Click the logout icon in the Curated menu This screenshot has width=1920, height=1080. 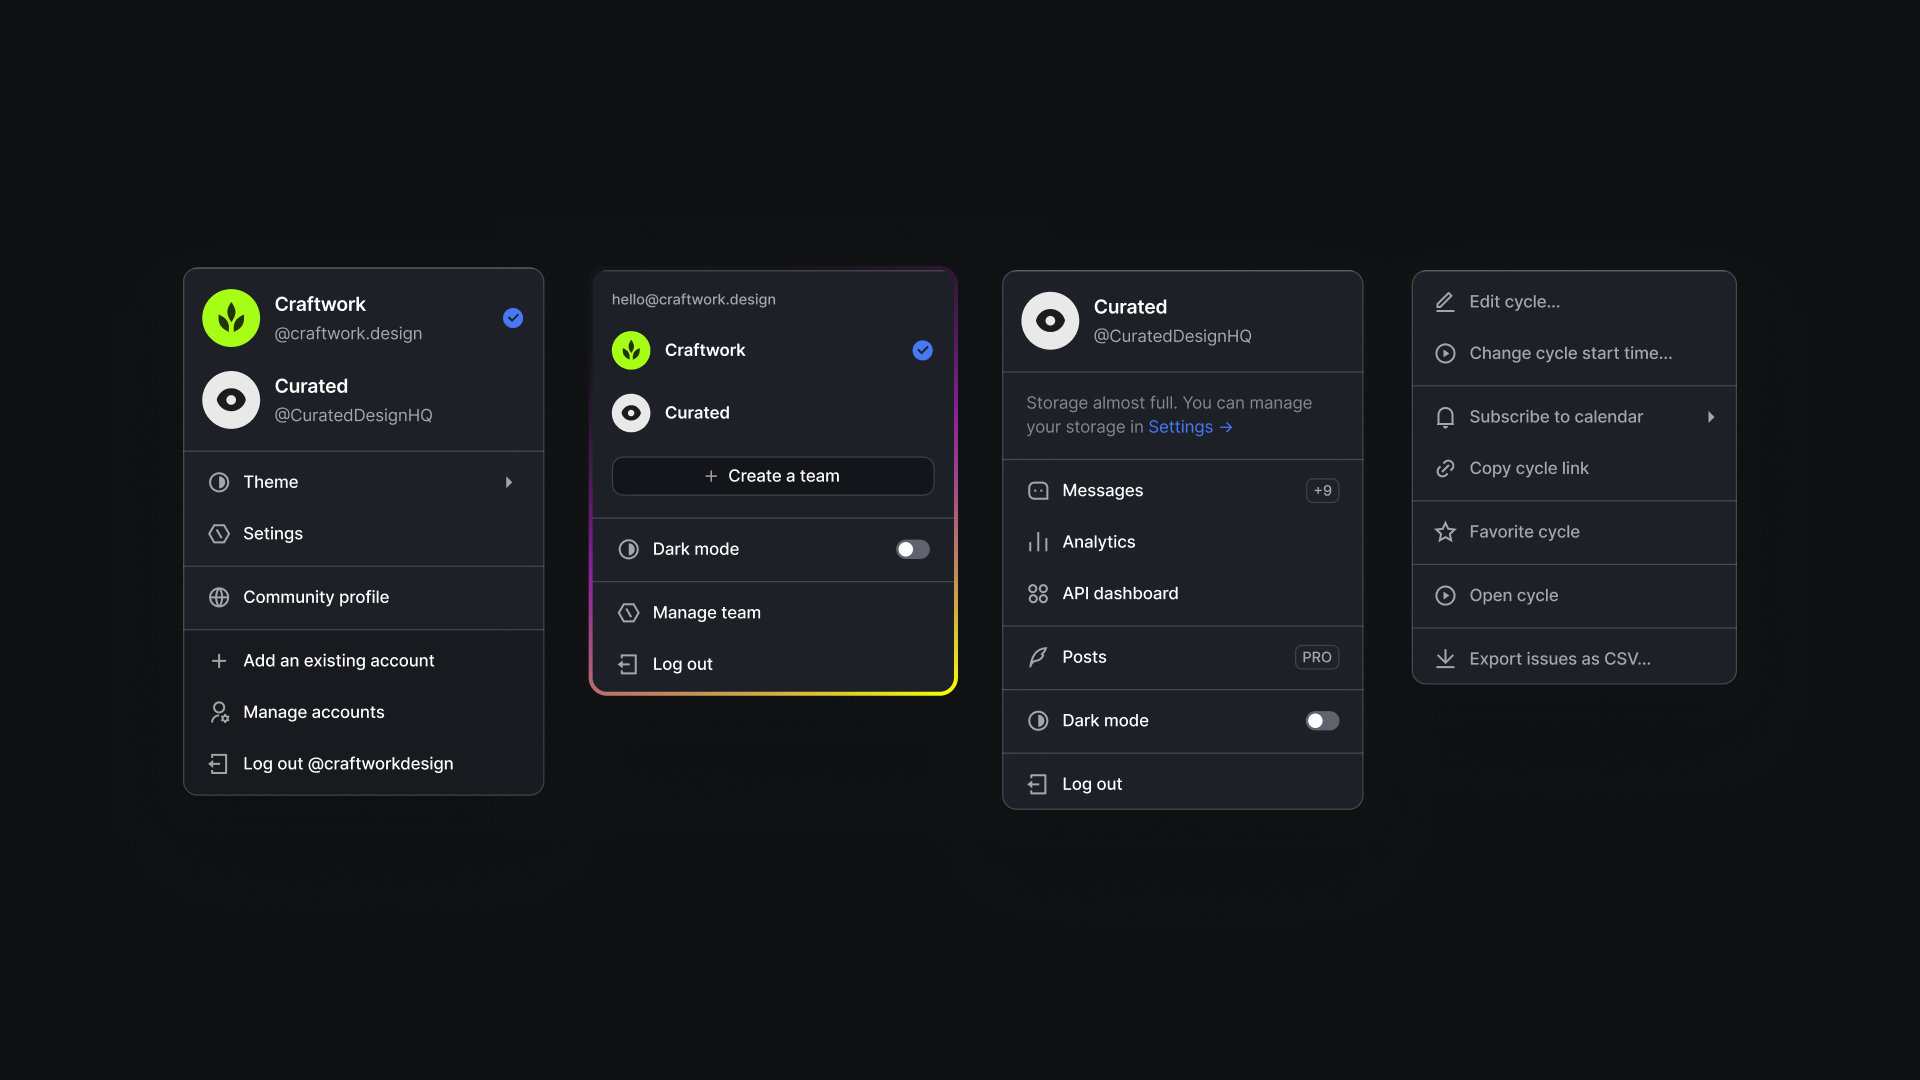coord(1038,784)
